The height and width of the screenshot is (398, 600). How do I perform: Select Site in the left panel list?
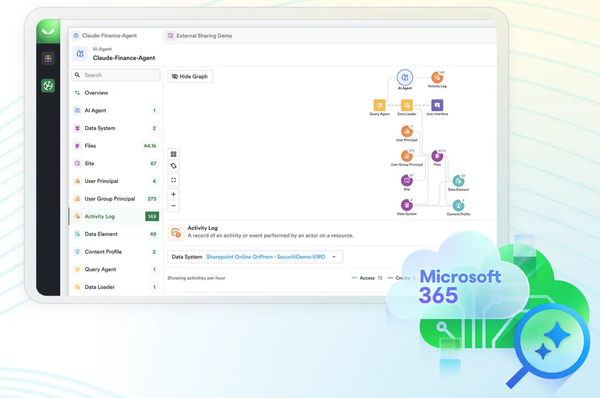tap(115, 163)
